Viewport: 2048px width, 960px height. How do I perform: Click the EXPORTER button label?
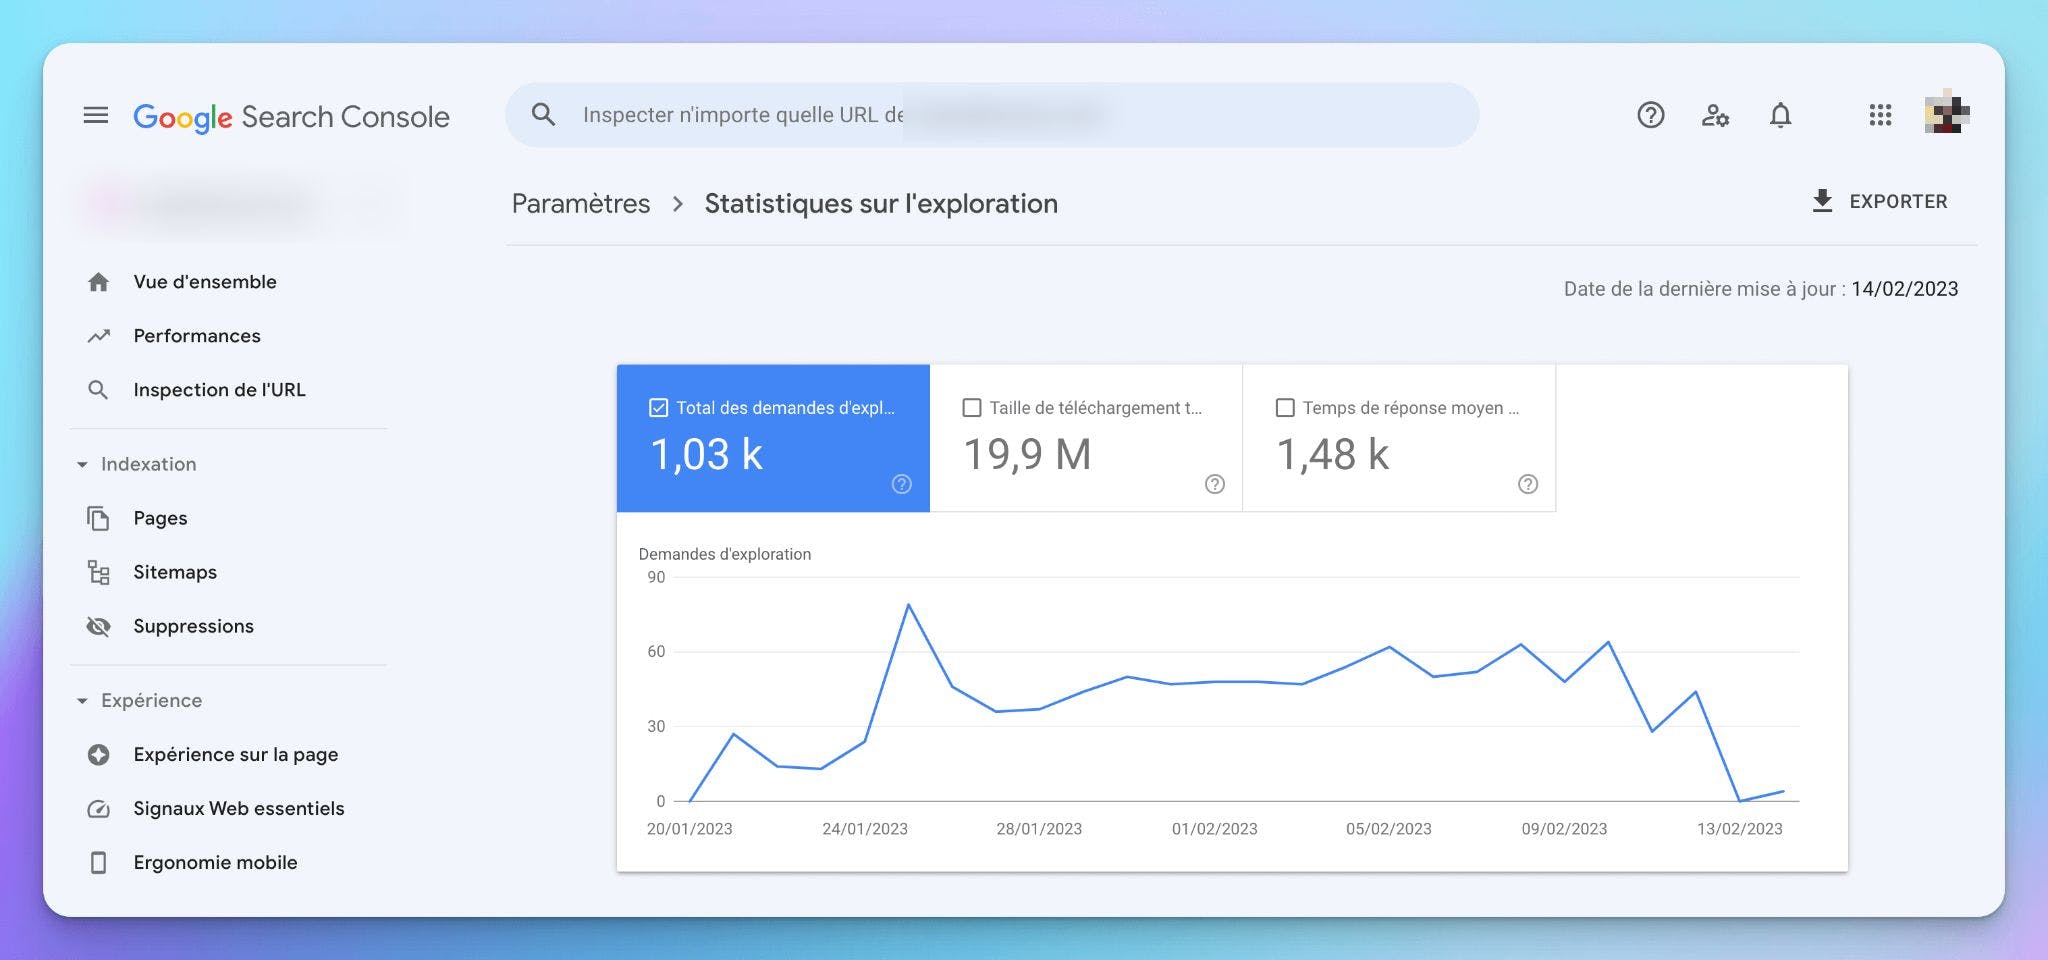pyautogui.click(x=1898, y=201)
